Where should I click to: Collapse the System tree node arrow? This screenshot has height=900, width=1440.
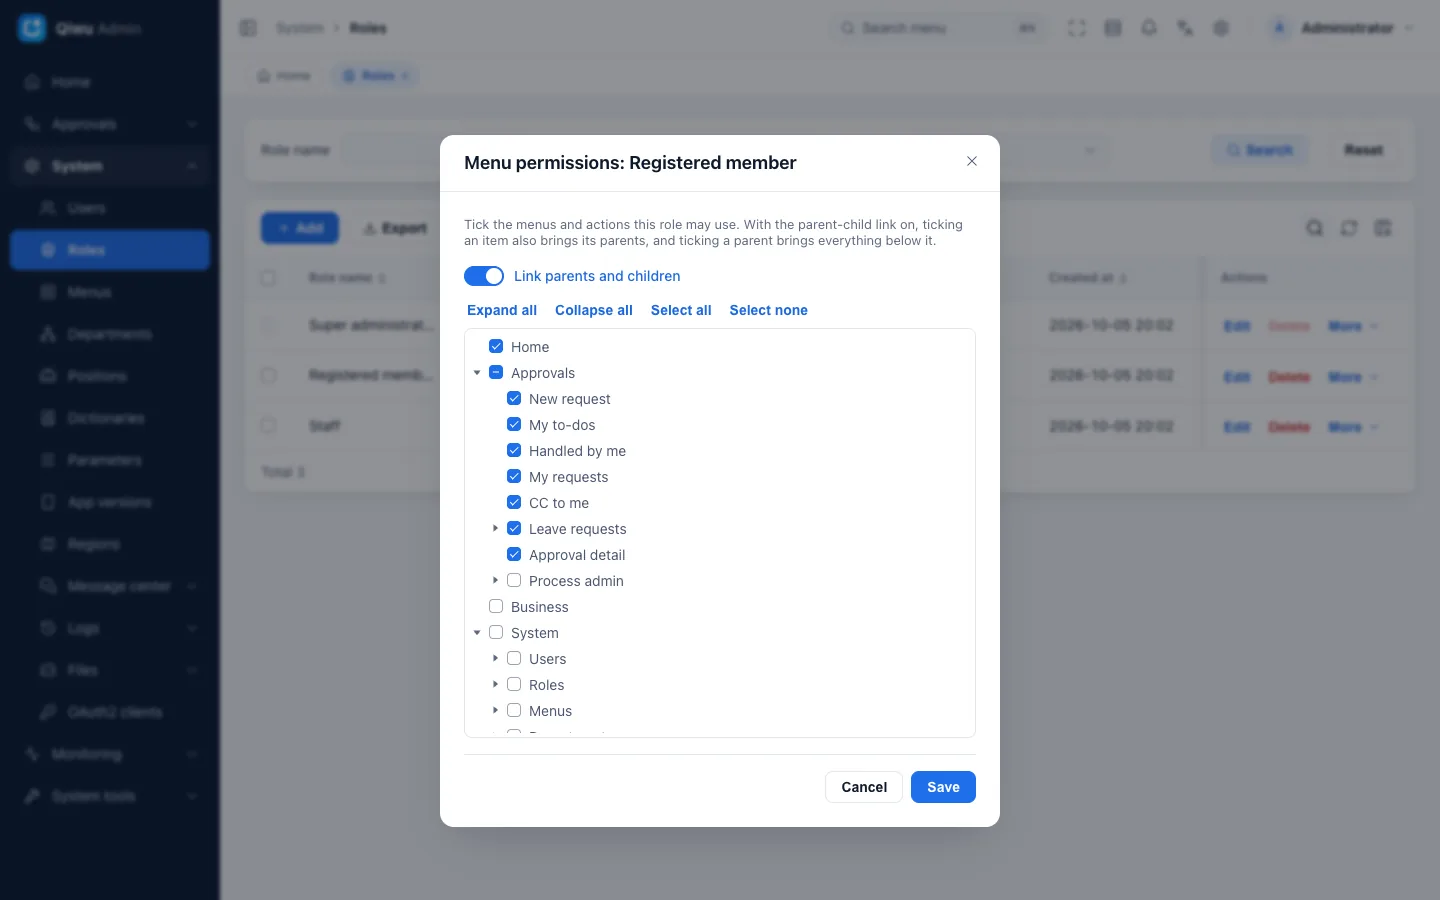pos(477,632)
